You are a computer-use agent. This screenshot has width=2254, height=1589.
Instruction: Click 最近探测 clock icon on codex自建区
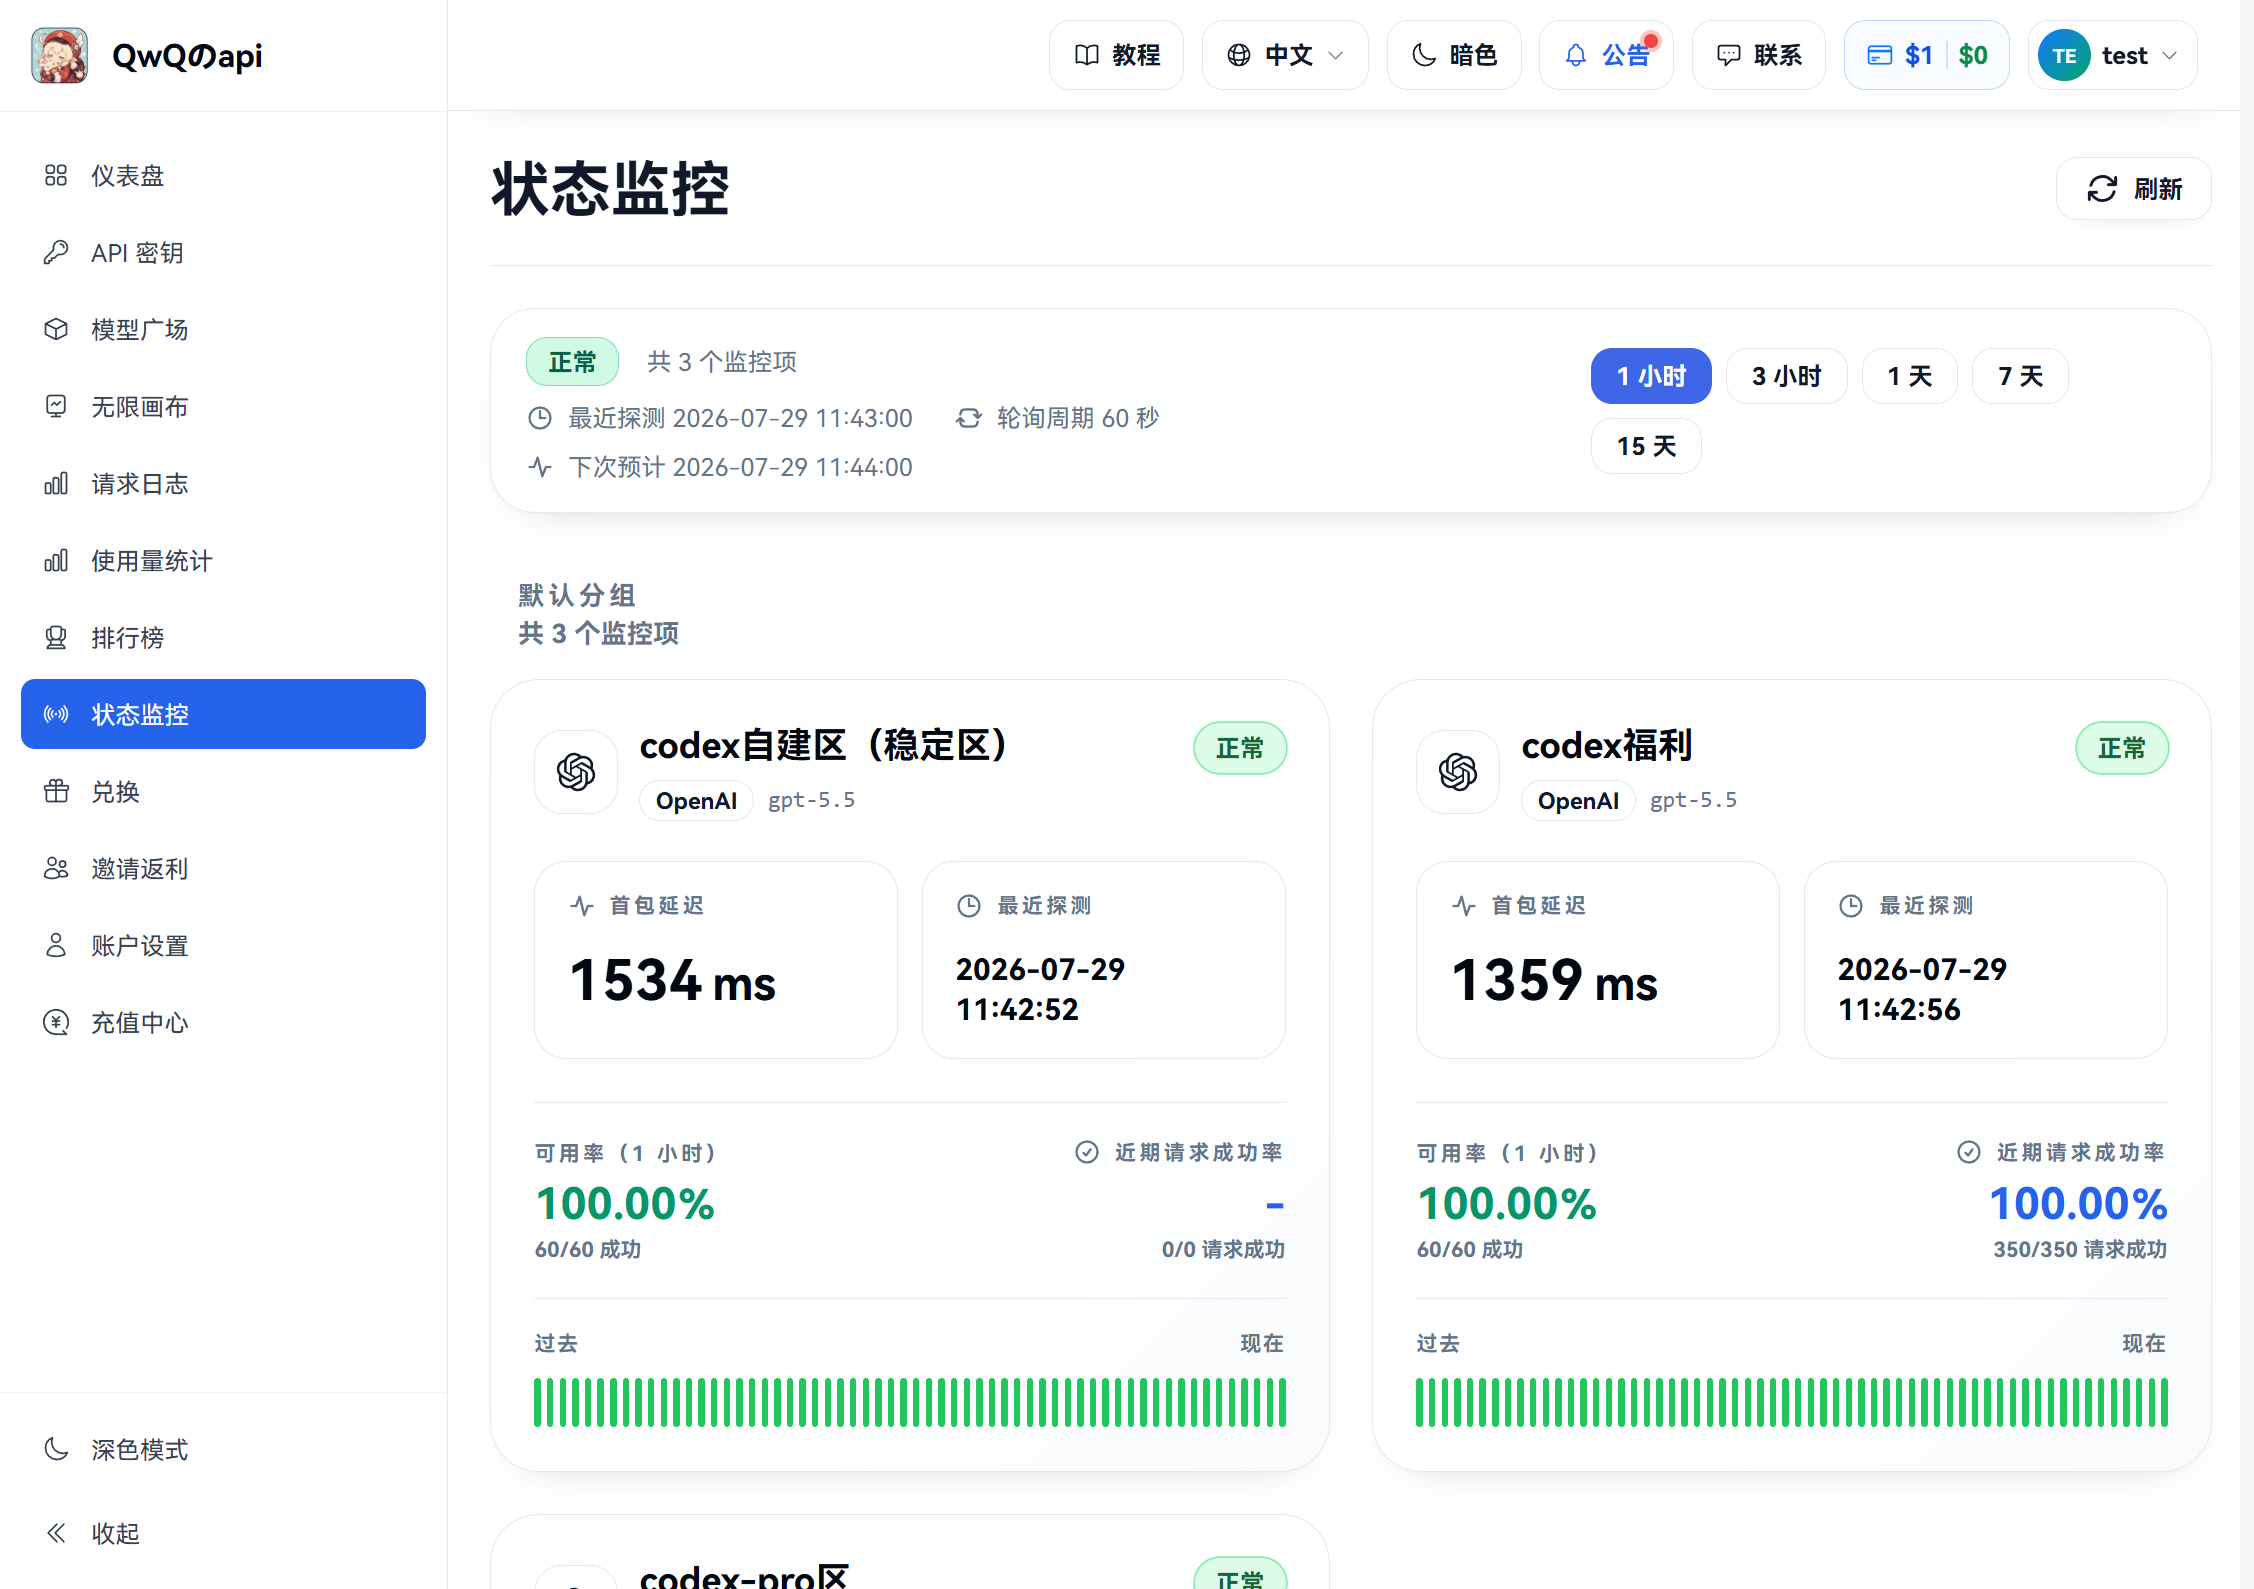[969, 906]
